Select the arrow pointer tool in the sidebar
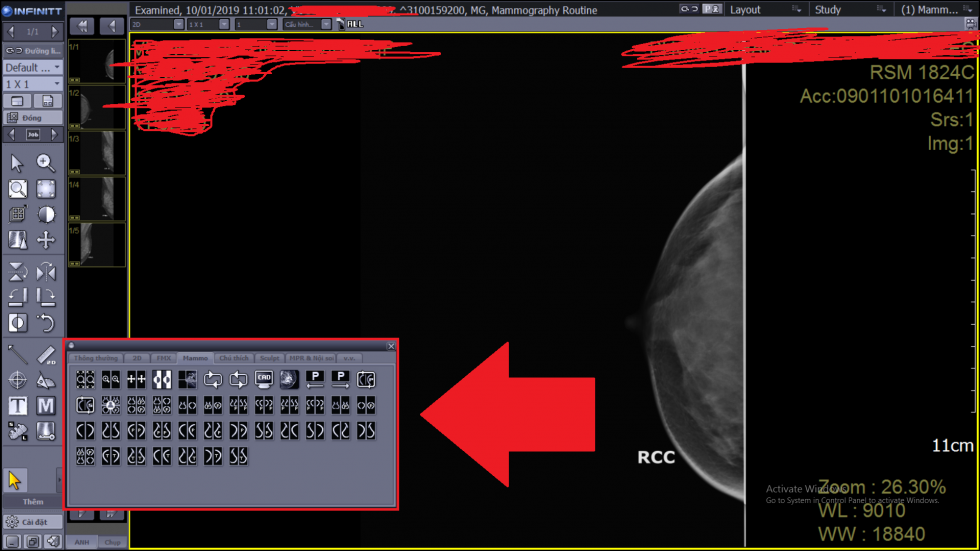Viewport: 980px width, 551px height. pyautogui.click(x=17, y=163)
